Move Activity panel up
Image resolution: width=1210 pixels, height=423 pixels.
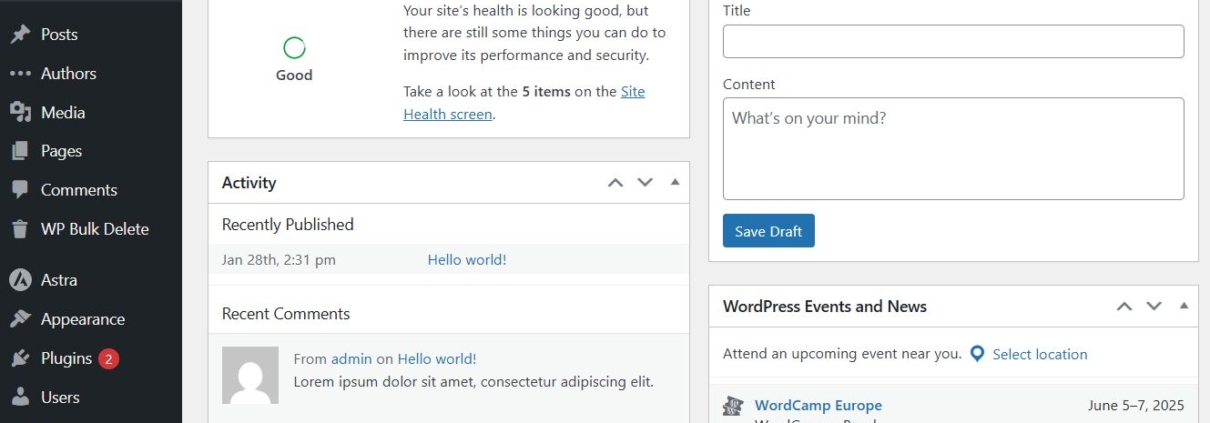click(616, 183)
